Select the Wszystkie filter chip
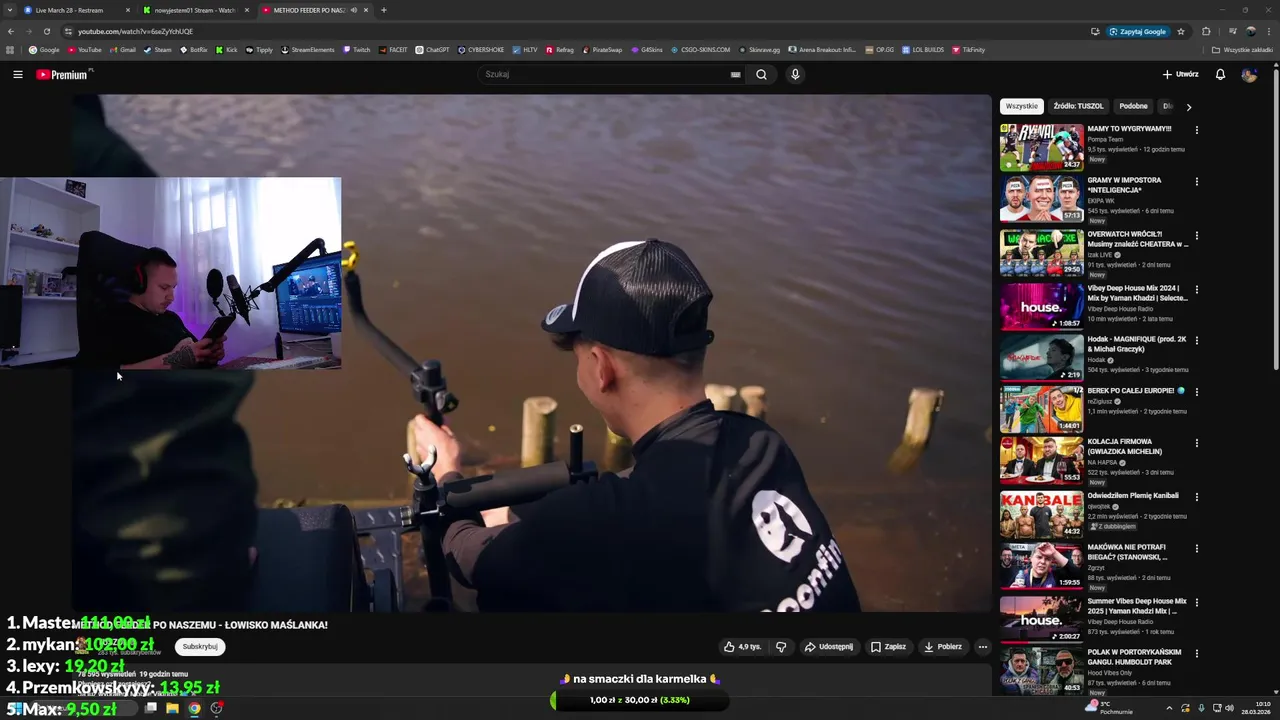This screenshot has width=1280, height=720. pyautogui.click(x=1022, y=106)
